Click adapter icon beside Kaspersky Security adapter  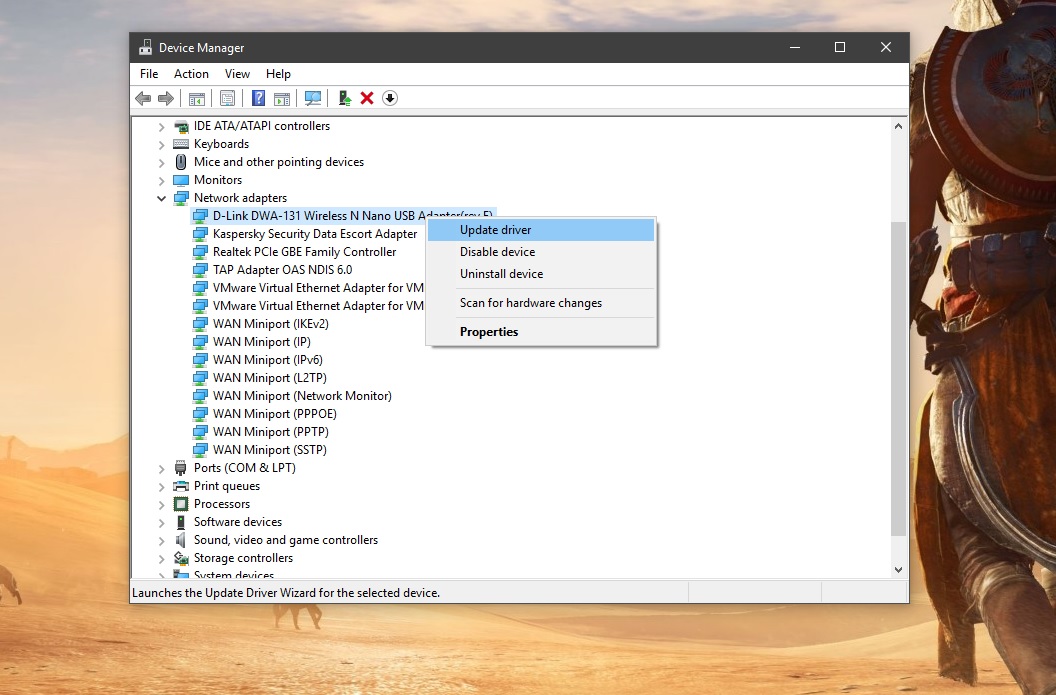point(200,234)
